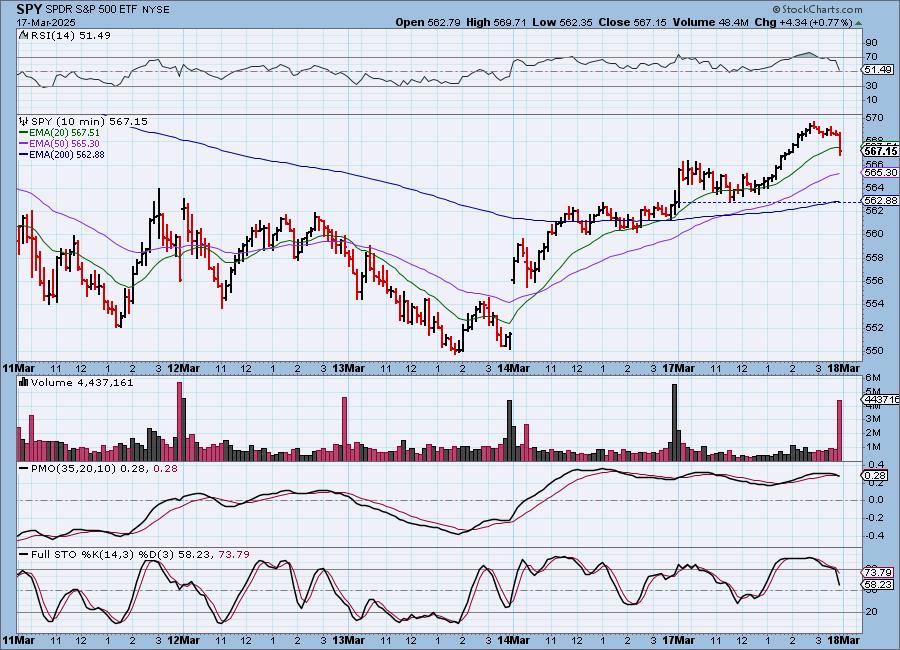
Task: Click the navy EMA(200) legend line
Action: point(24,154)
